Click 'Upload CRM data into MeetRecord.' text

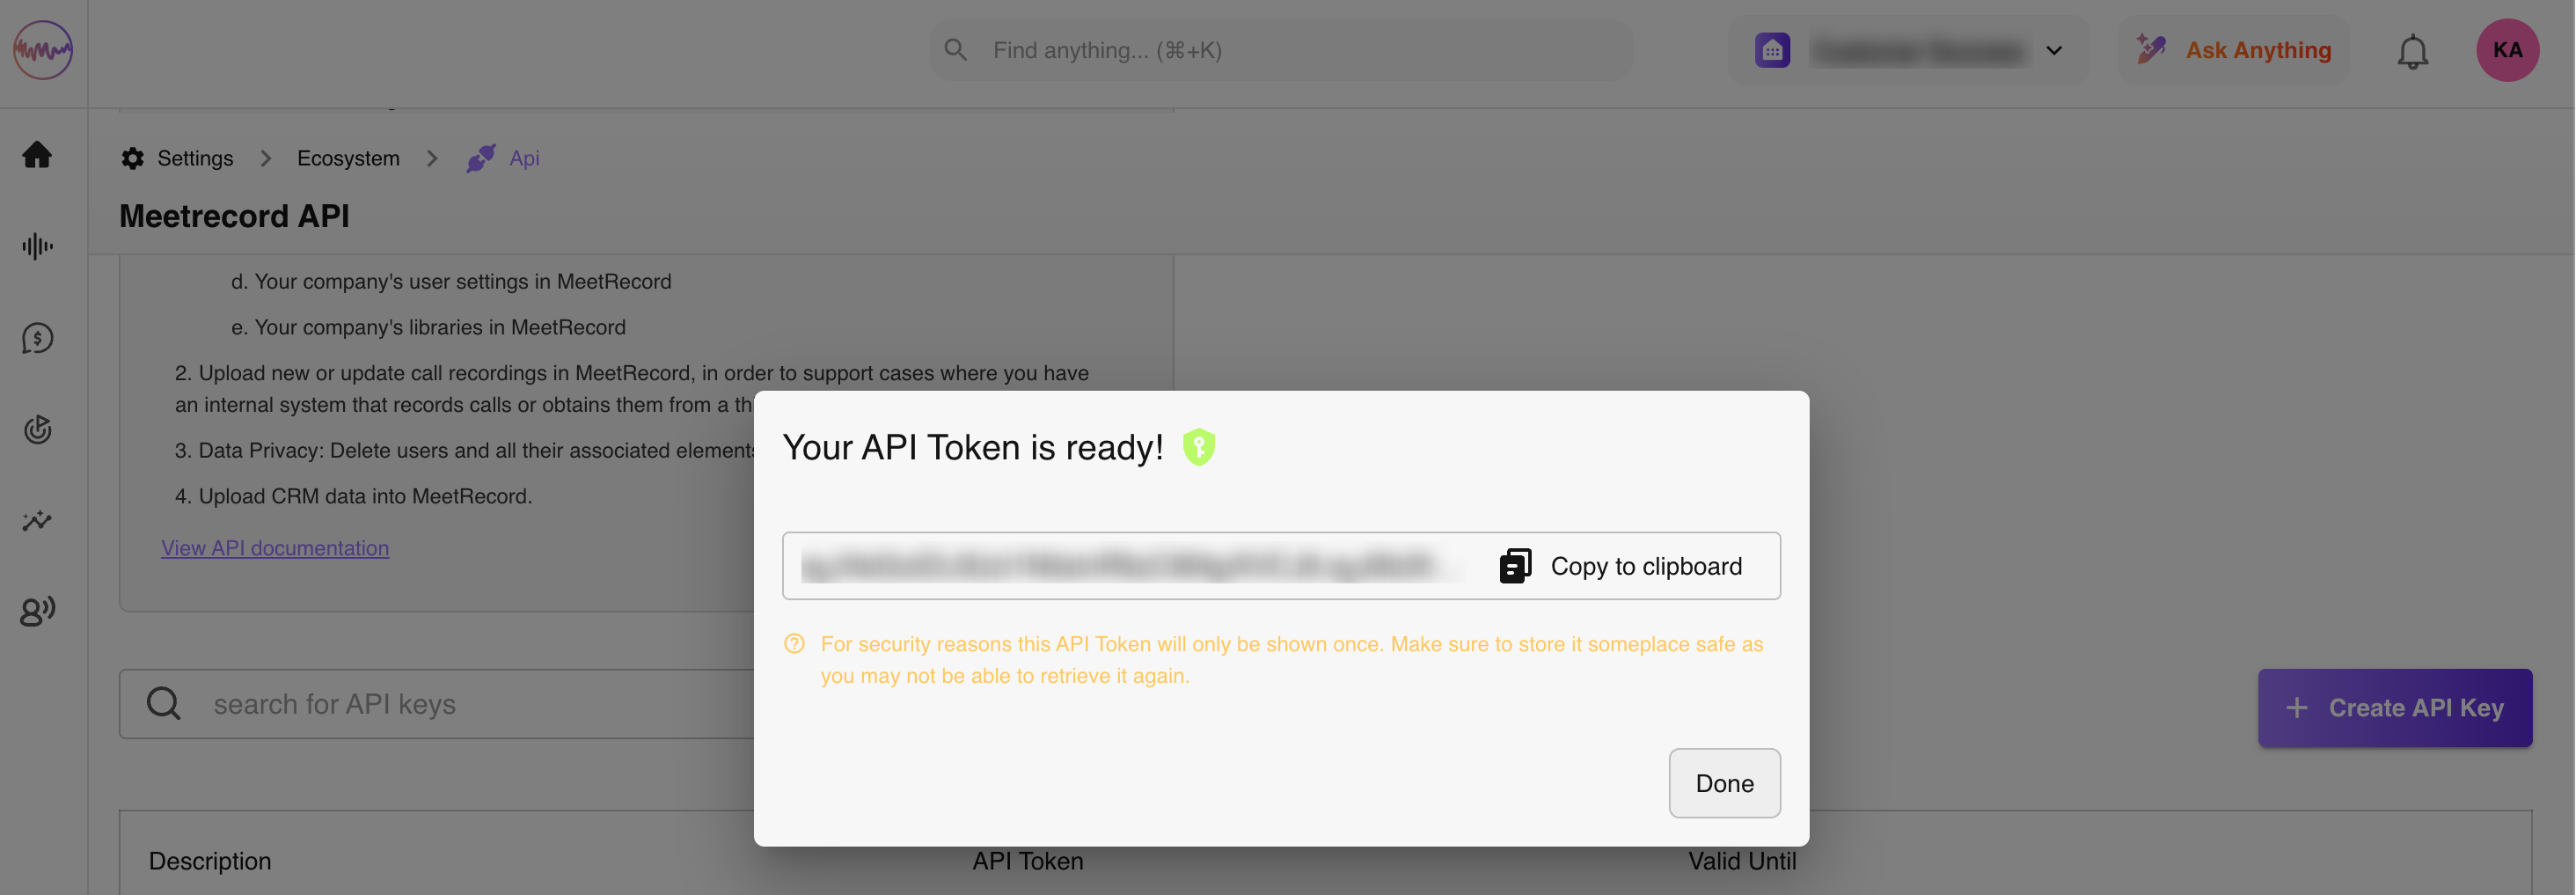[365, 496]
